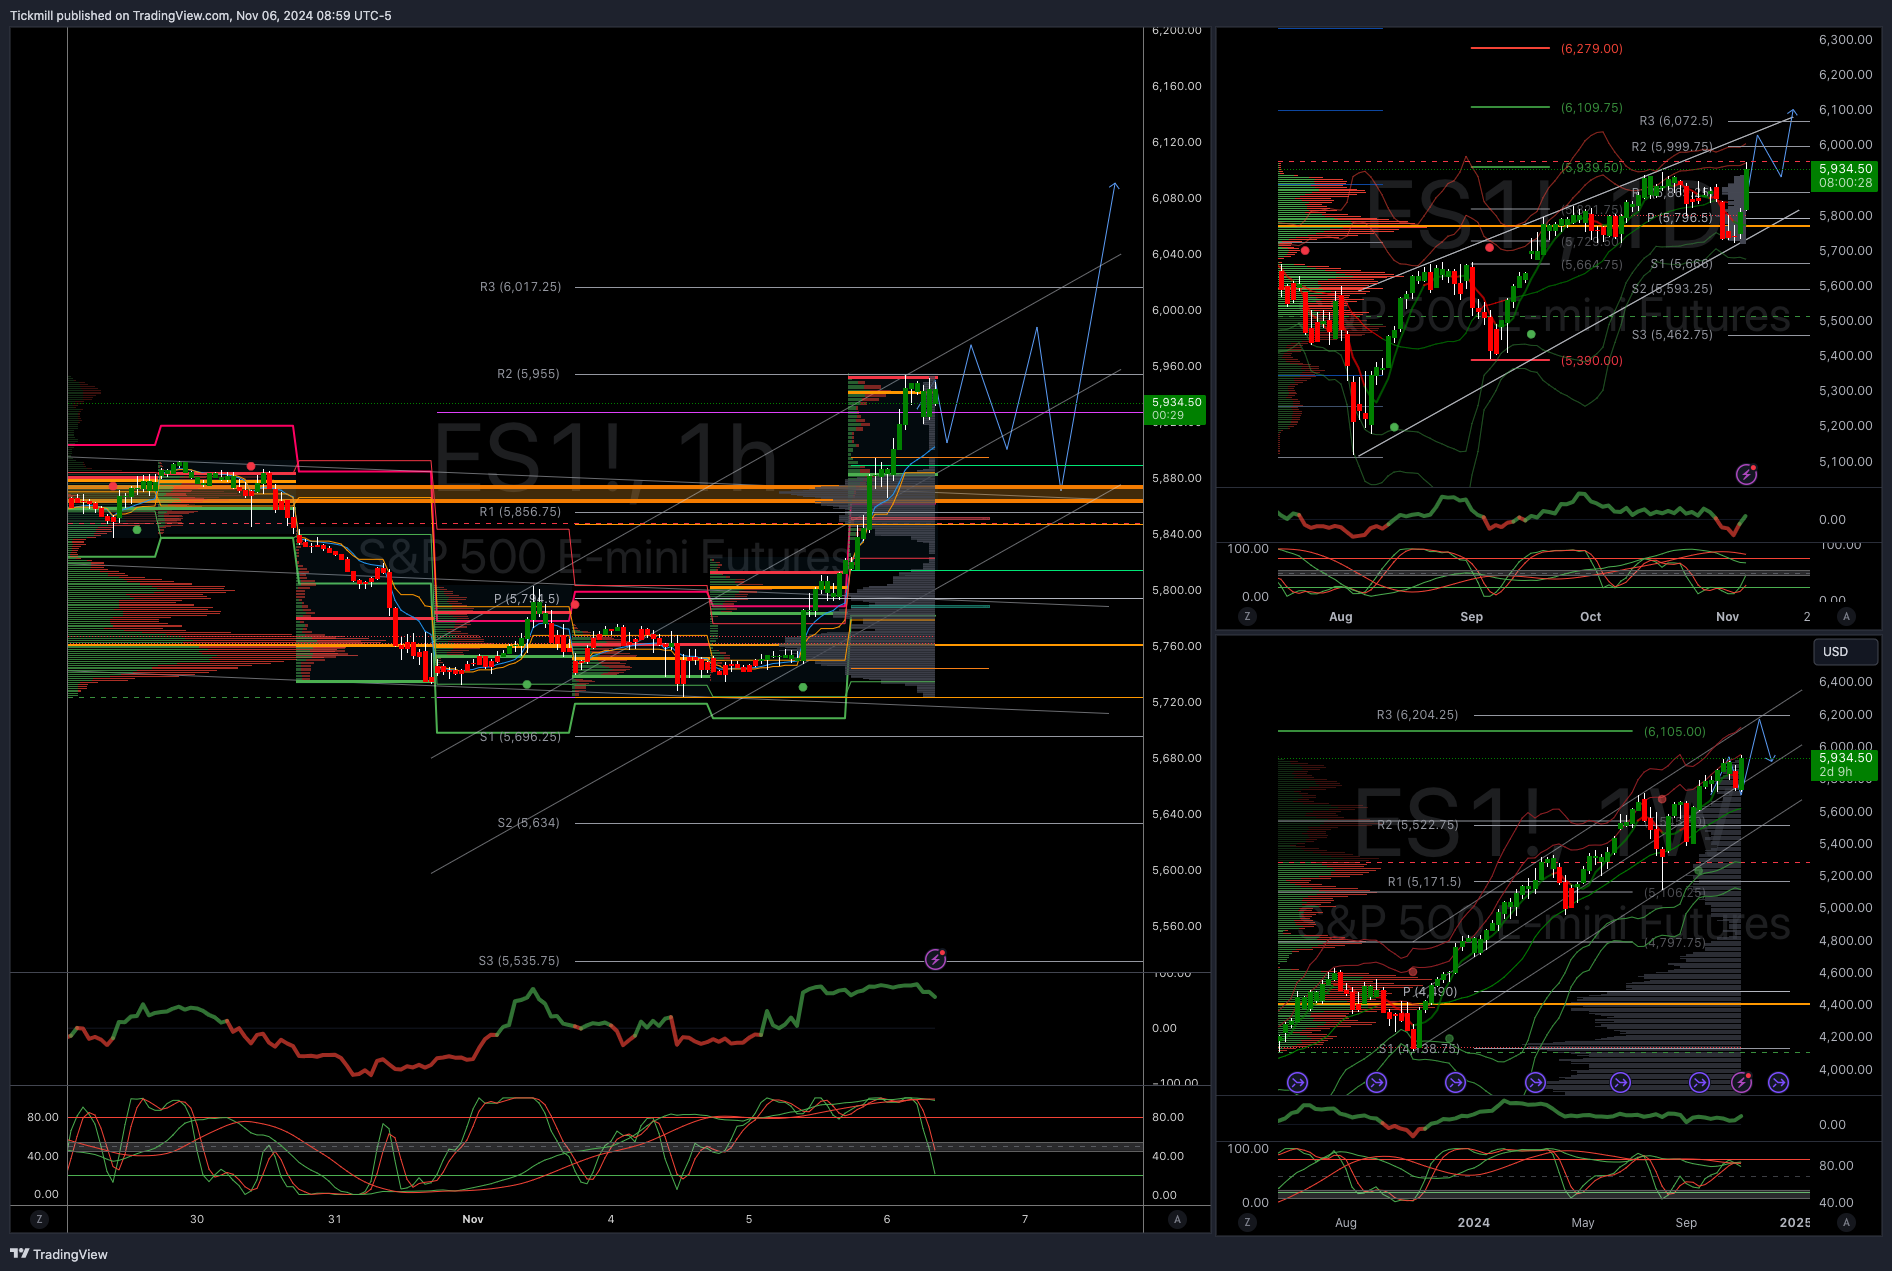Click the 5,934.50 price label with 08:00:28 countdown
The width and height of the screenshot is (1892, 1271).
click(x=1845, y=176)
